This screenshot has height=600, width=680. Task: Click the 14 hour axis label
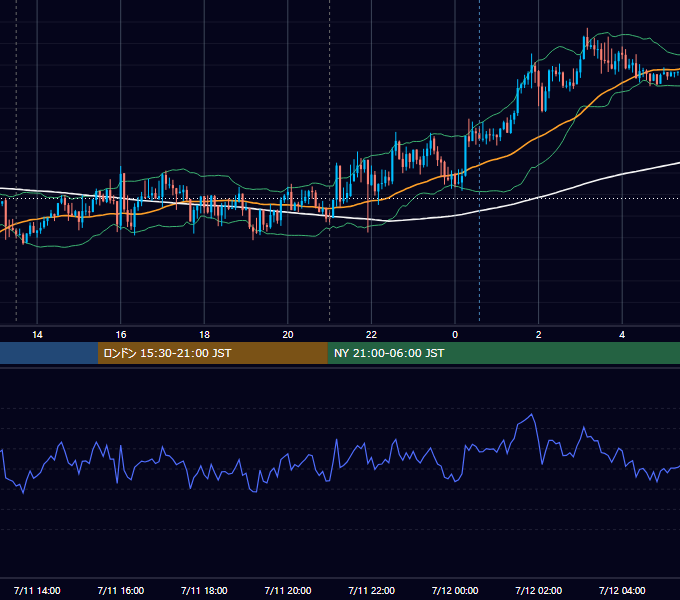[37, 335]
